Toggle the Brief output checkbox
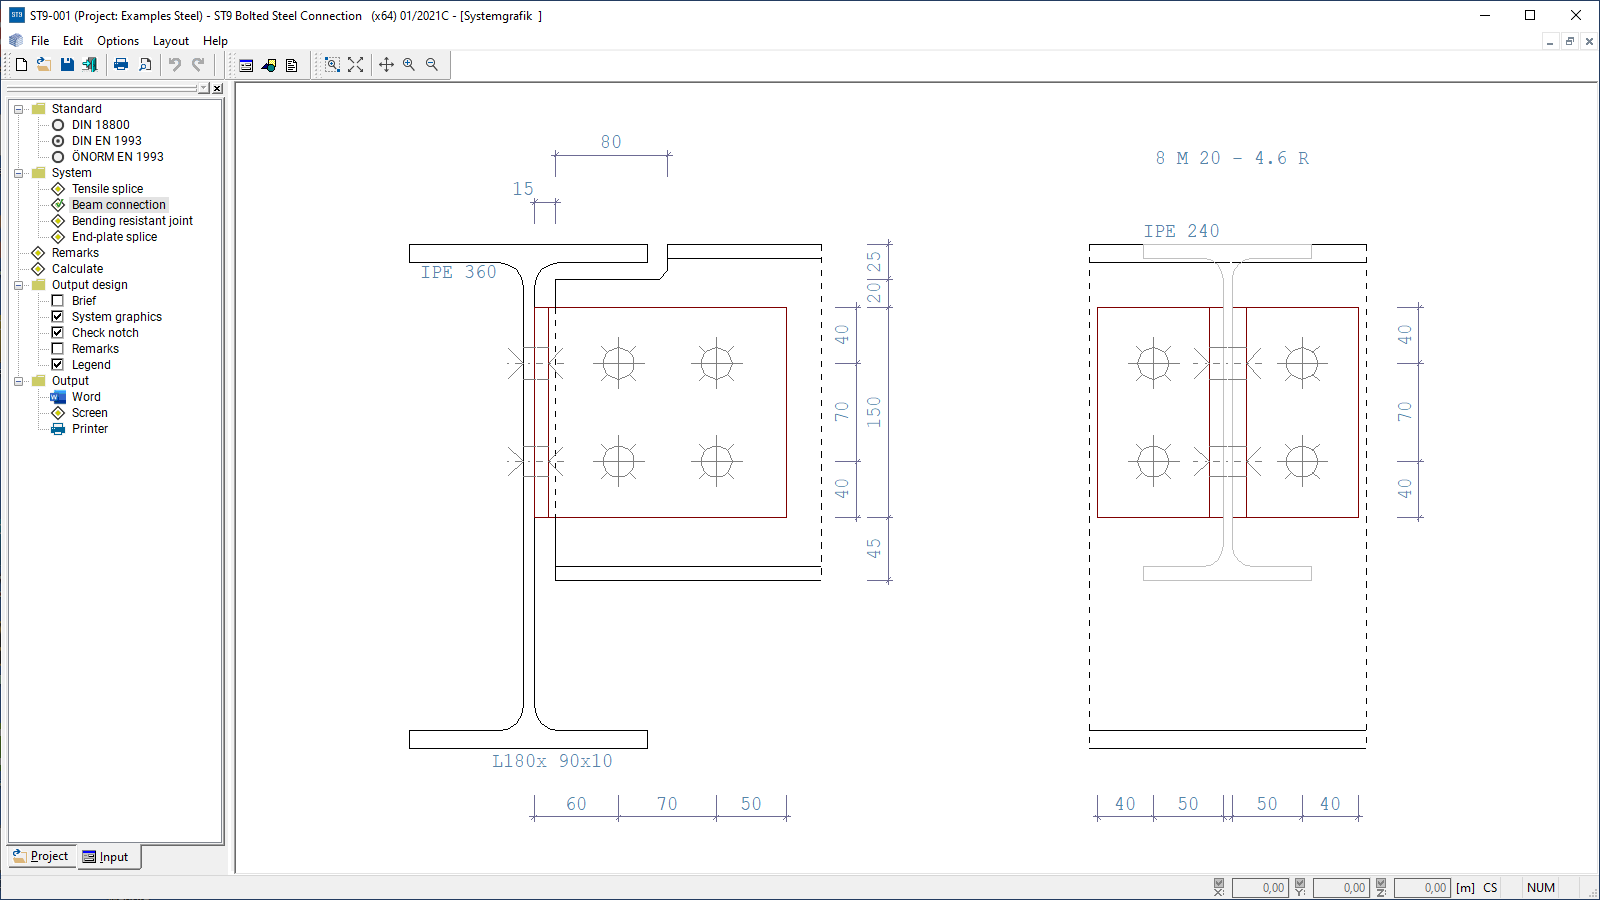Image resolution: width=1600 pixels, height=900 pixels. [x=58, y=301]
